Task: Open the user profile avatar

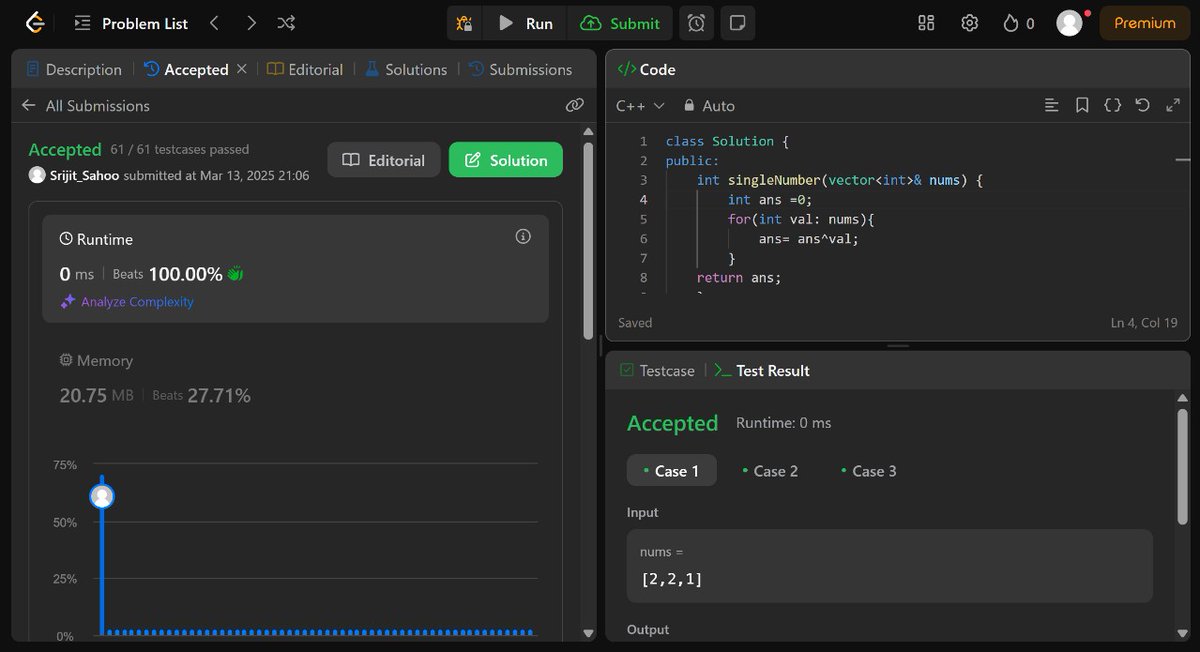Action: [x=1070, y=23]
